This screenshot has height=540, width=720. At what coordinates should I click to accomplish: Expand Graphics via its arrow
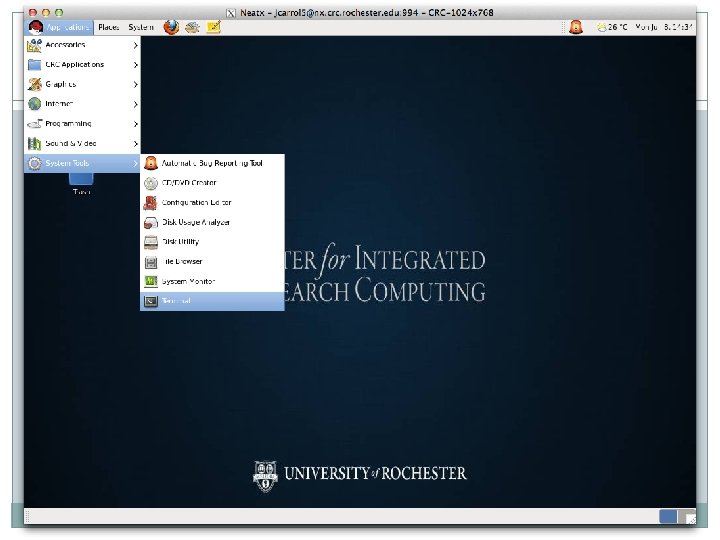coord(135,84)
